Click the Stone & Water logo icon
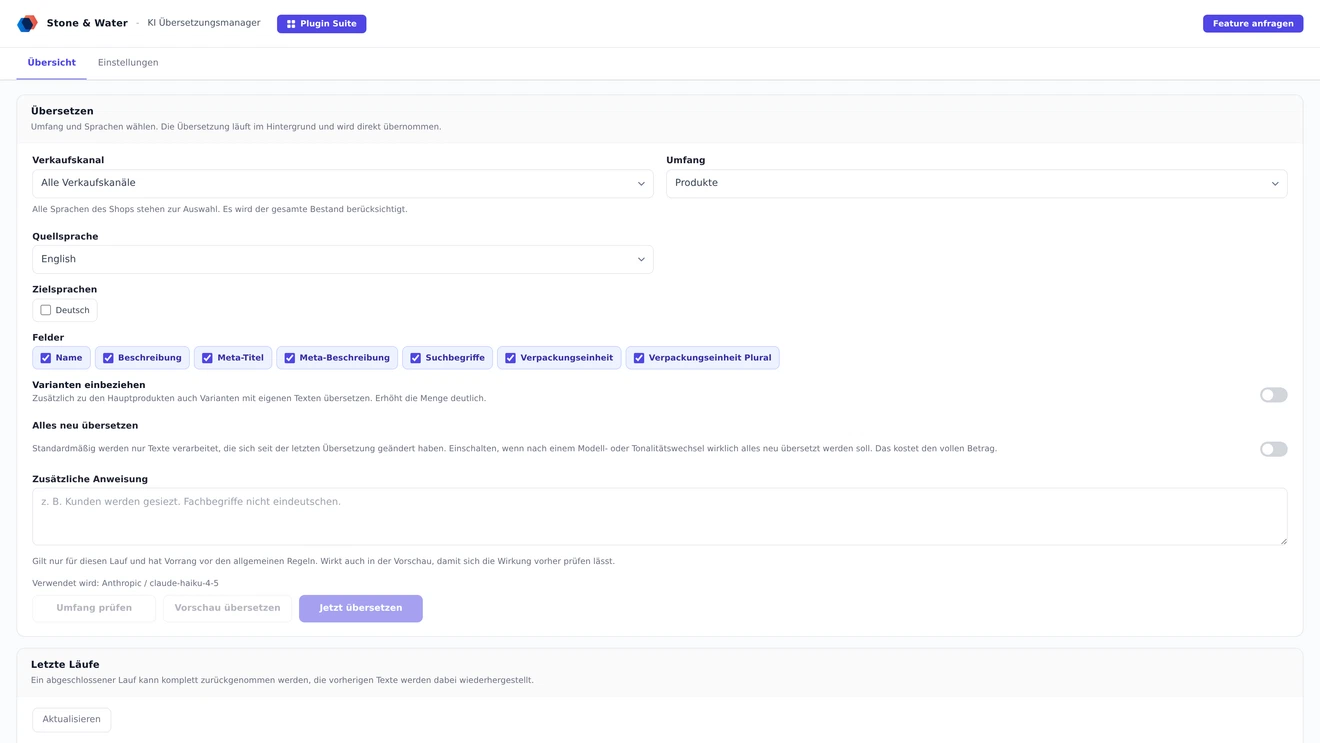 coord(27,23)
